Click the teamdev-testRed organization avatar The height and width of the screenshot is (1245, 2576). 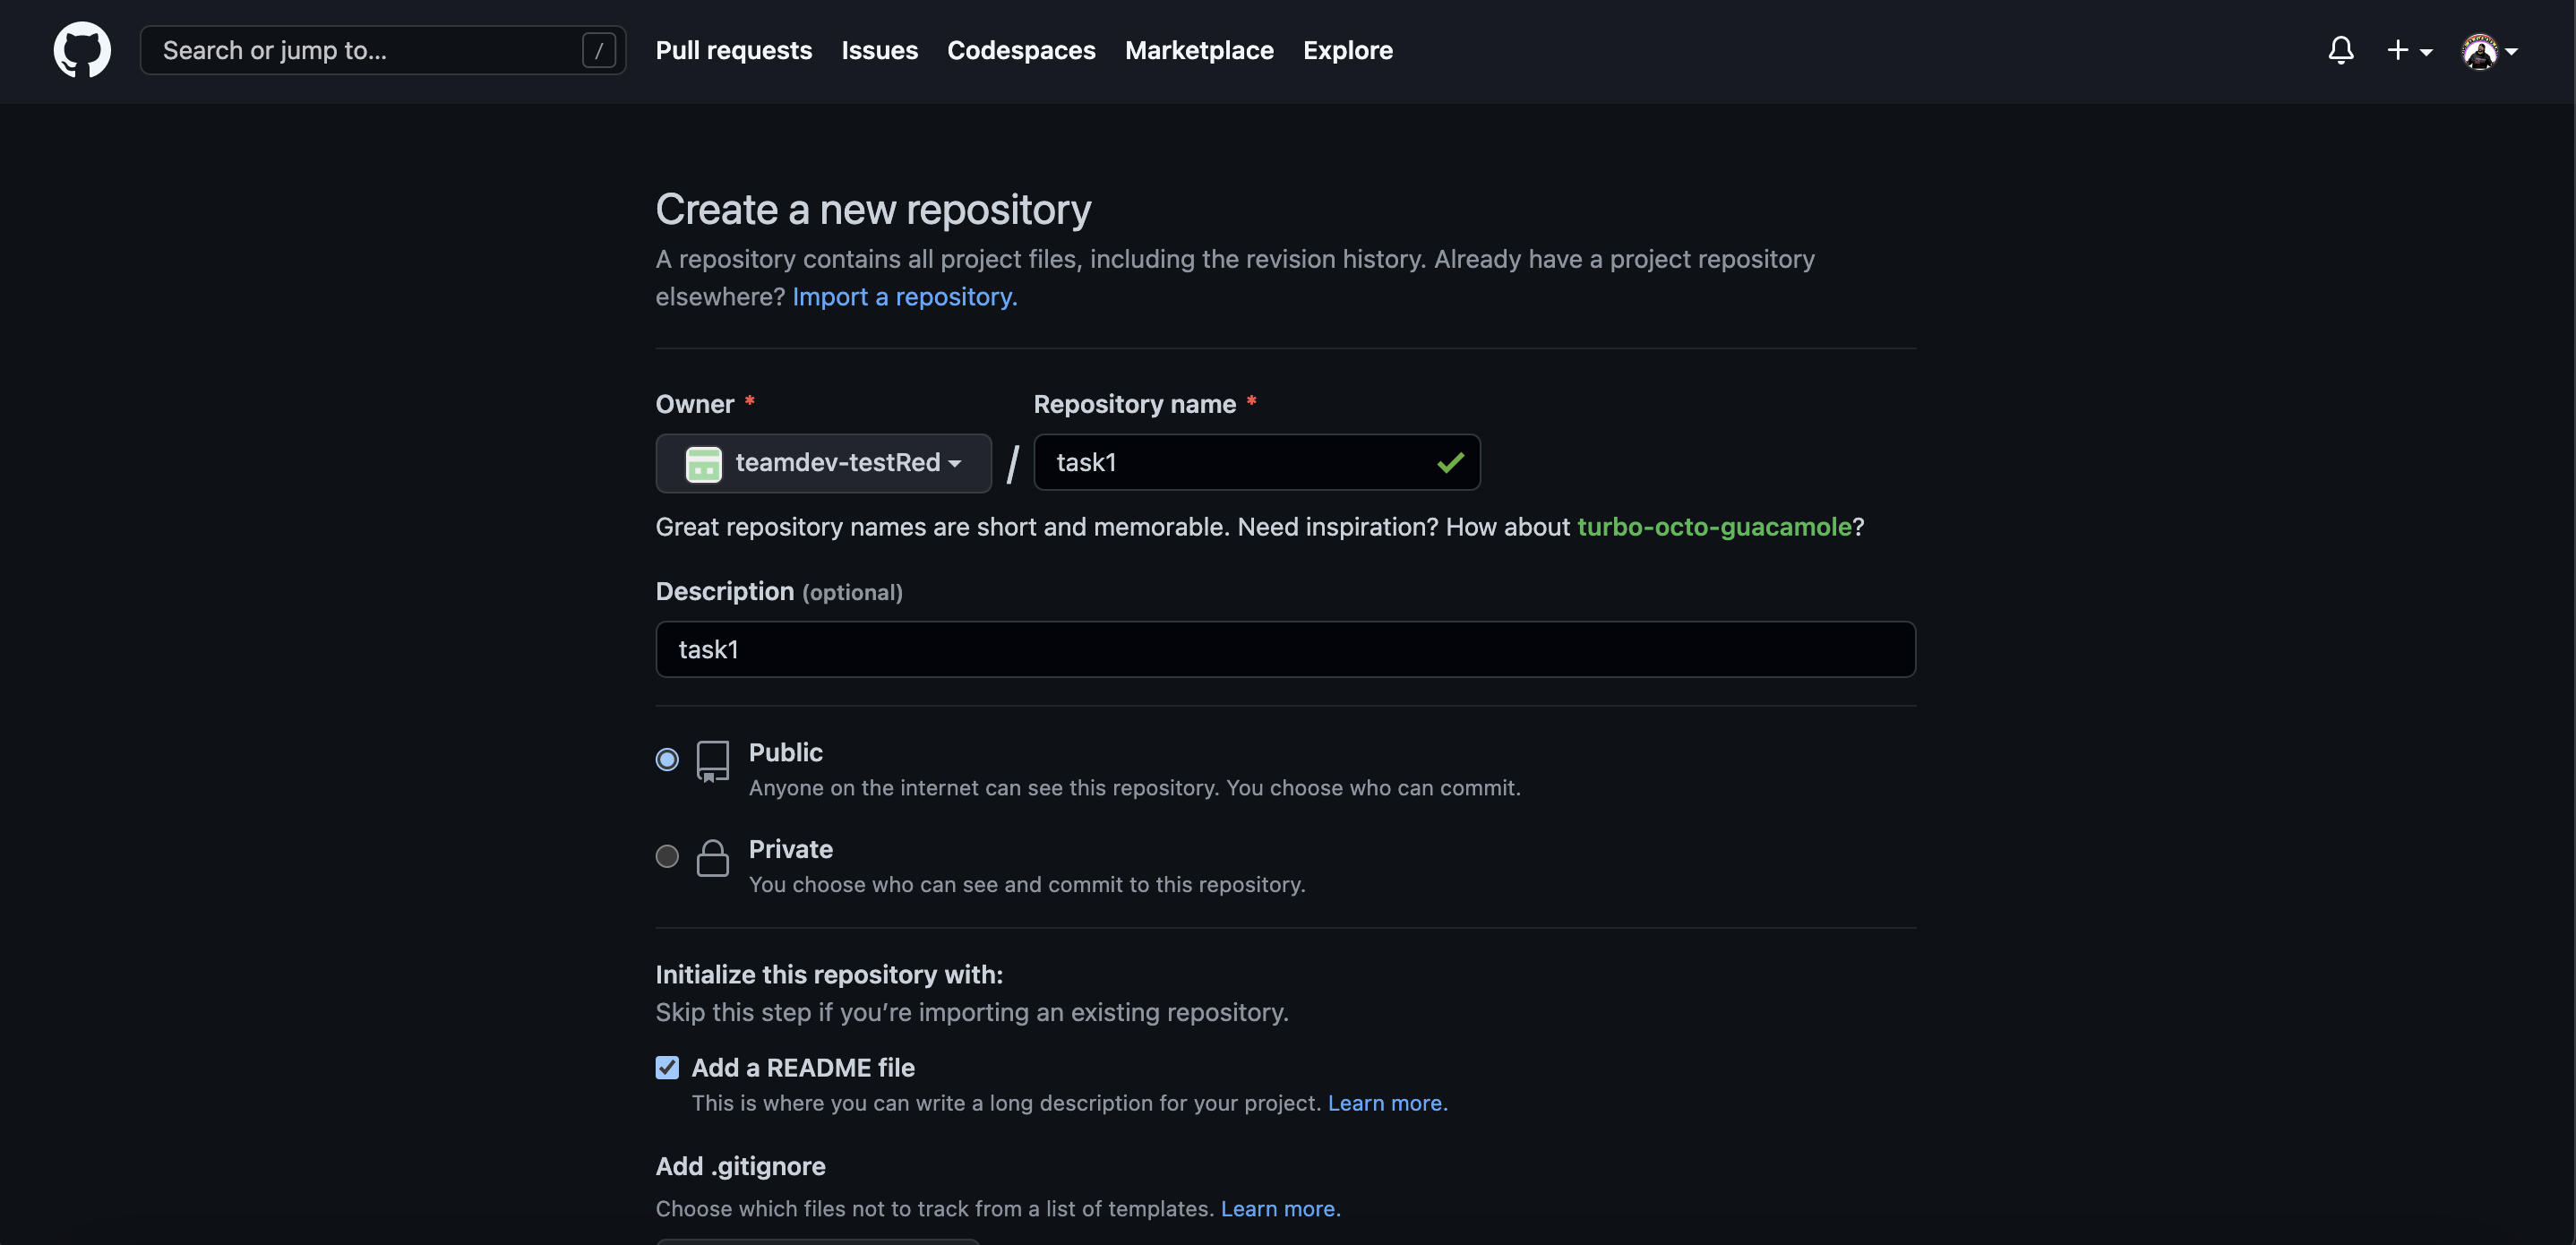pyautogui.click(x=703, y=463)
